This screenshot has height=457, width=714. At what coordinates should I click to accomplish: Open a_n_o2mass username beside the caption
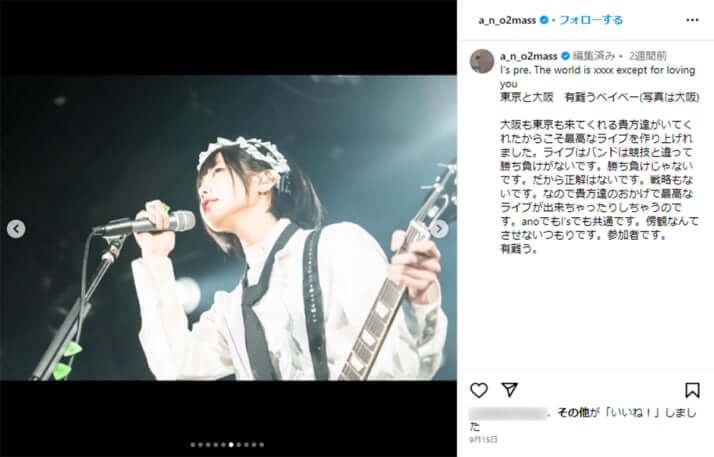(x=529, y=56)
